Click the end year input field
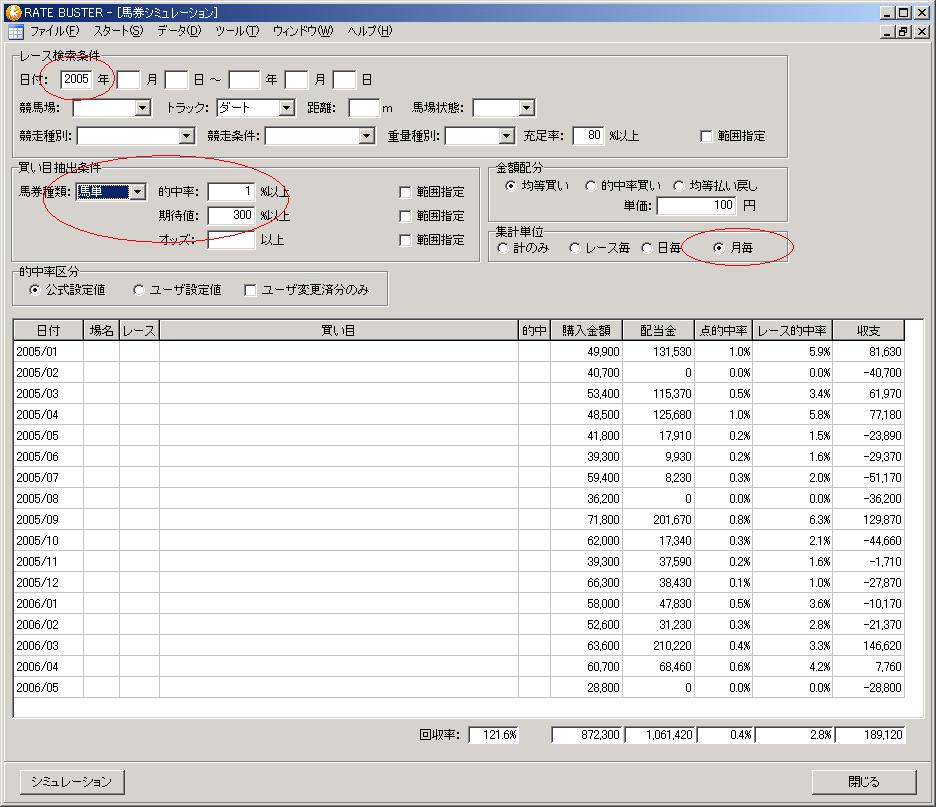 click(244, 79)
